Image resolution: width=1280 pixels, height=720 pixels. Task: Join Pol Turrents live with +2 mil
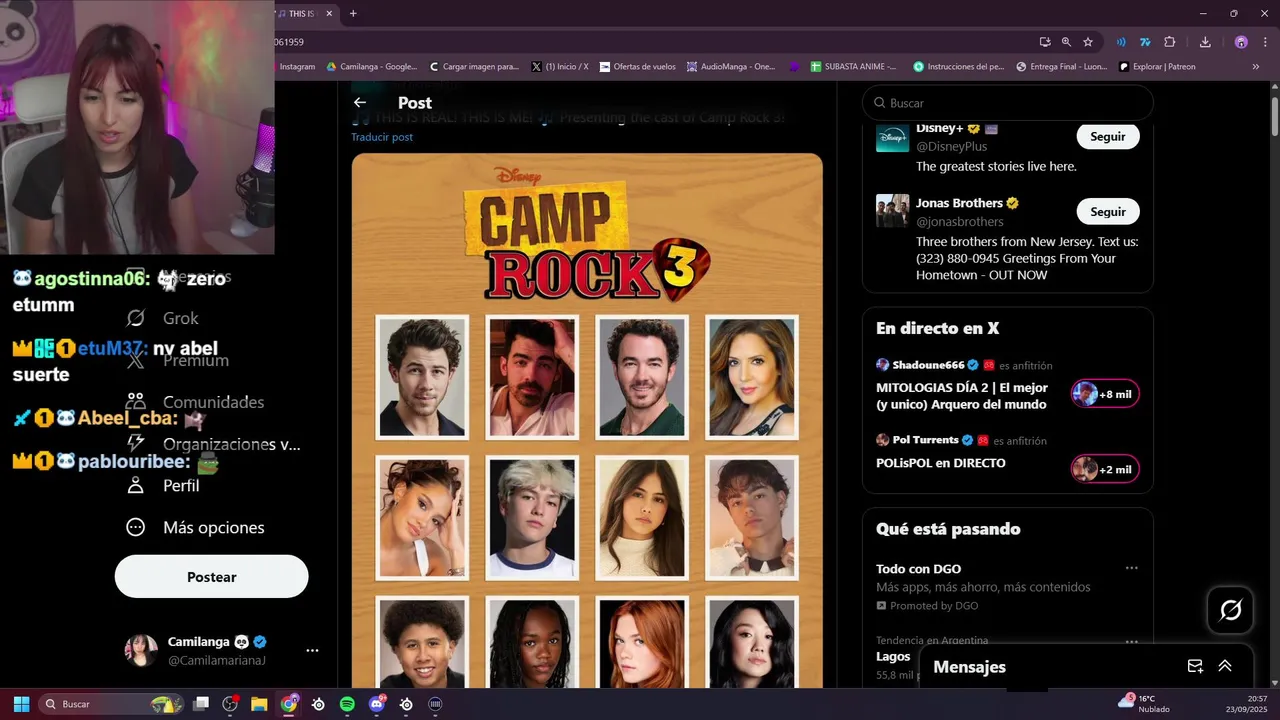pyautogui.click(x=1105, y=469)
